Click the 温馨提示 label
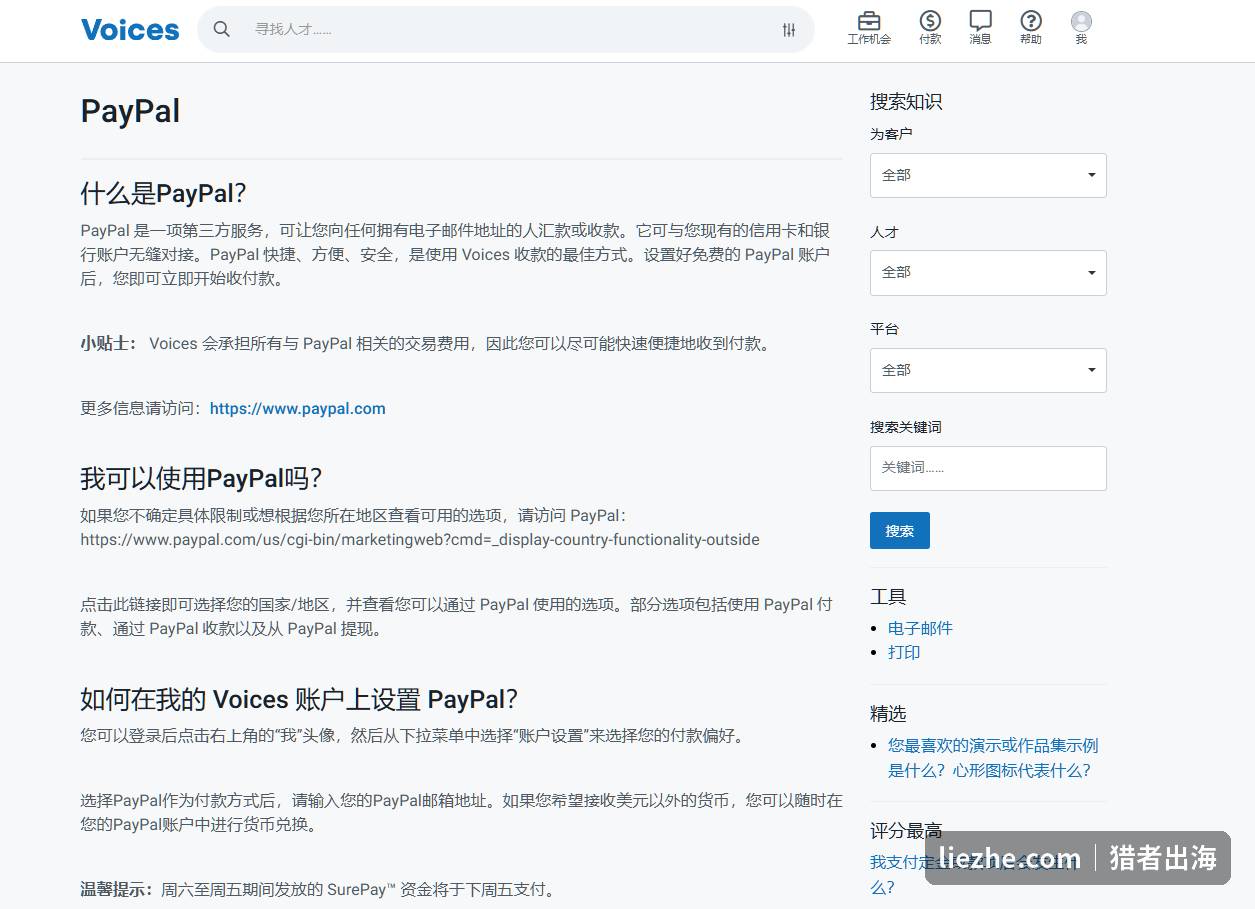1255x909 pixels. click(117, 889)
